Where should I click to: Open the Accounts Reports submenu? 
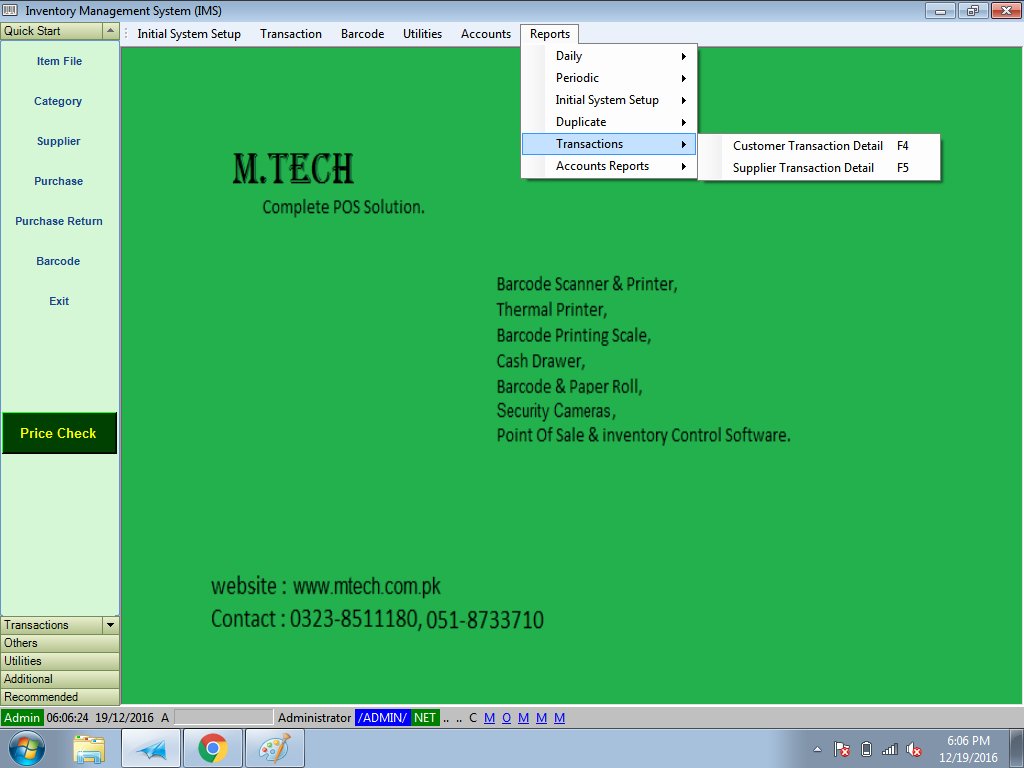(x=609, y=166)
